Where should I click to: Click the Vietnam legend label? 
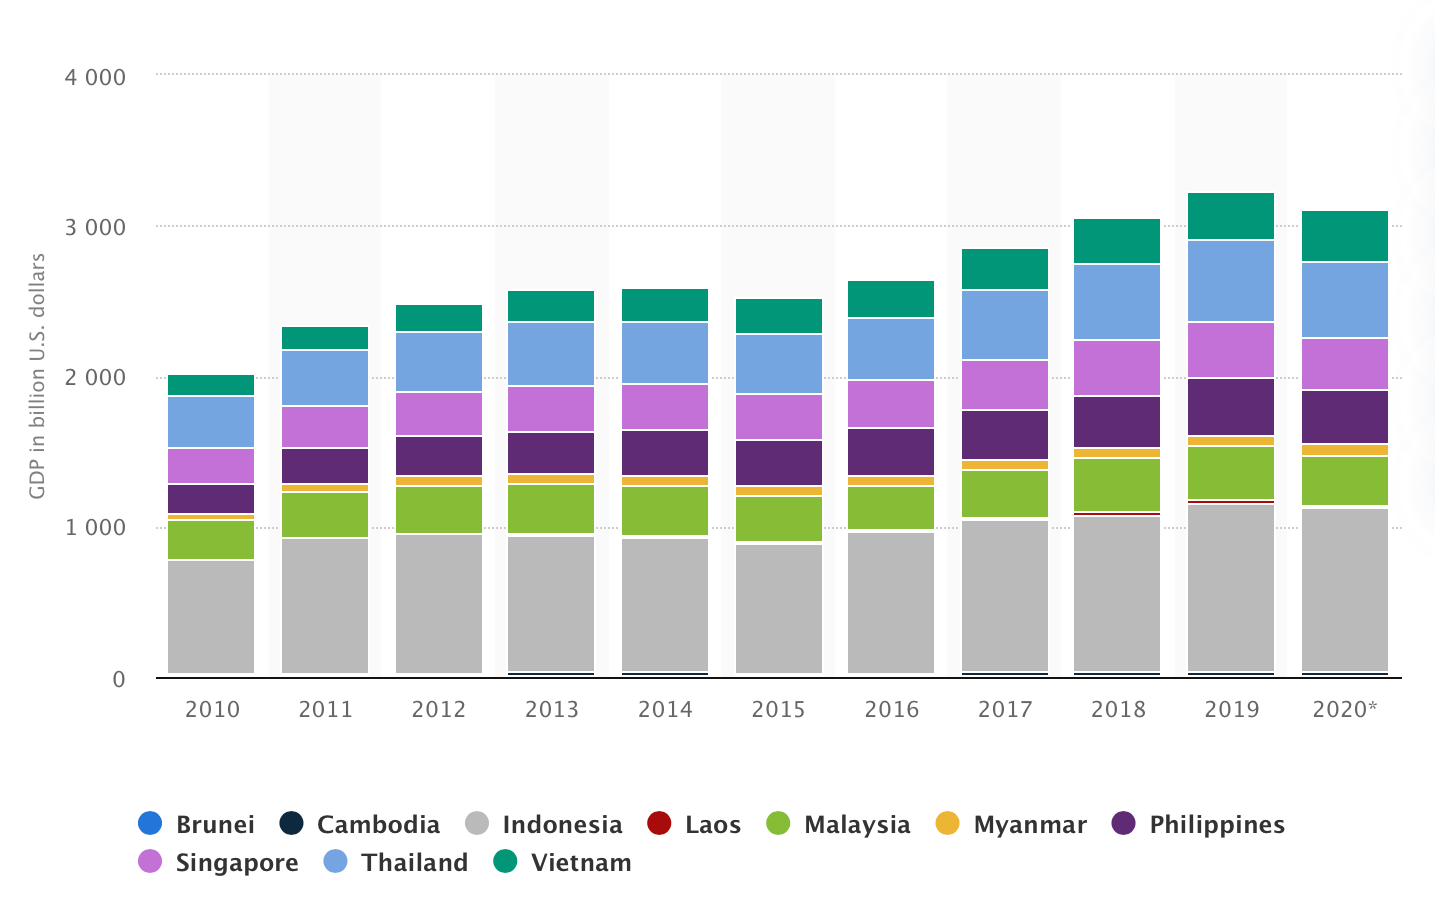tap(581, 862)
